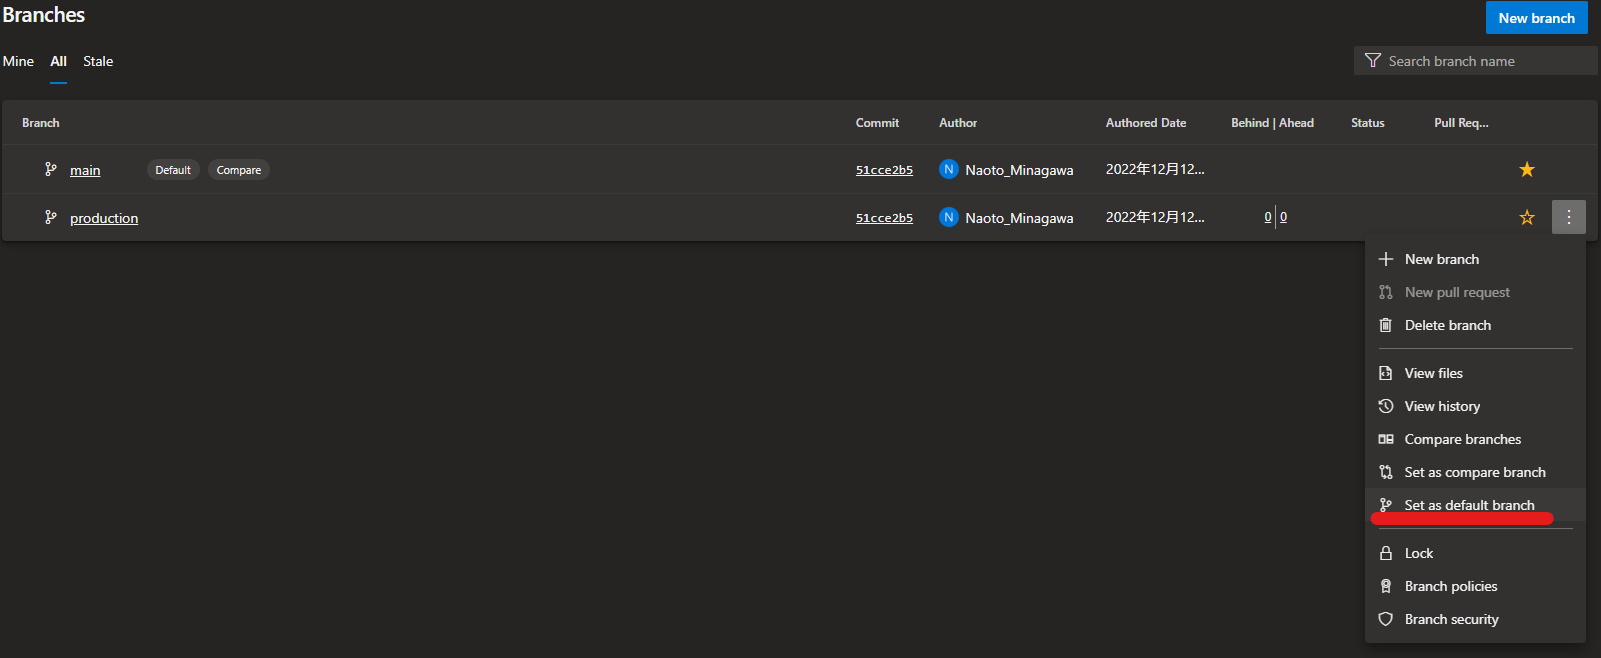Click the Compare badge on main
This screenshot has height=658, width=1601.
[x=239, y=170]
